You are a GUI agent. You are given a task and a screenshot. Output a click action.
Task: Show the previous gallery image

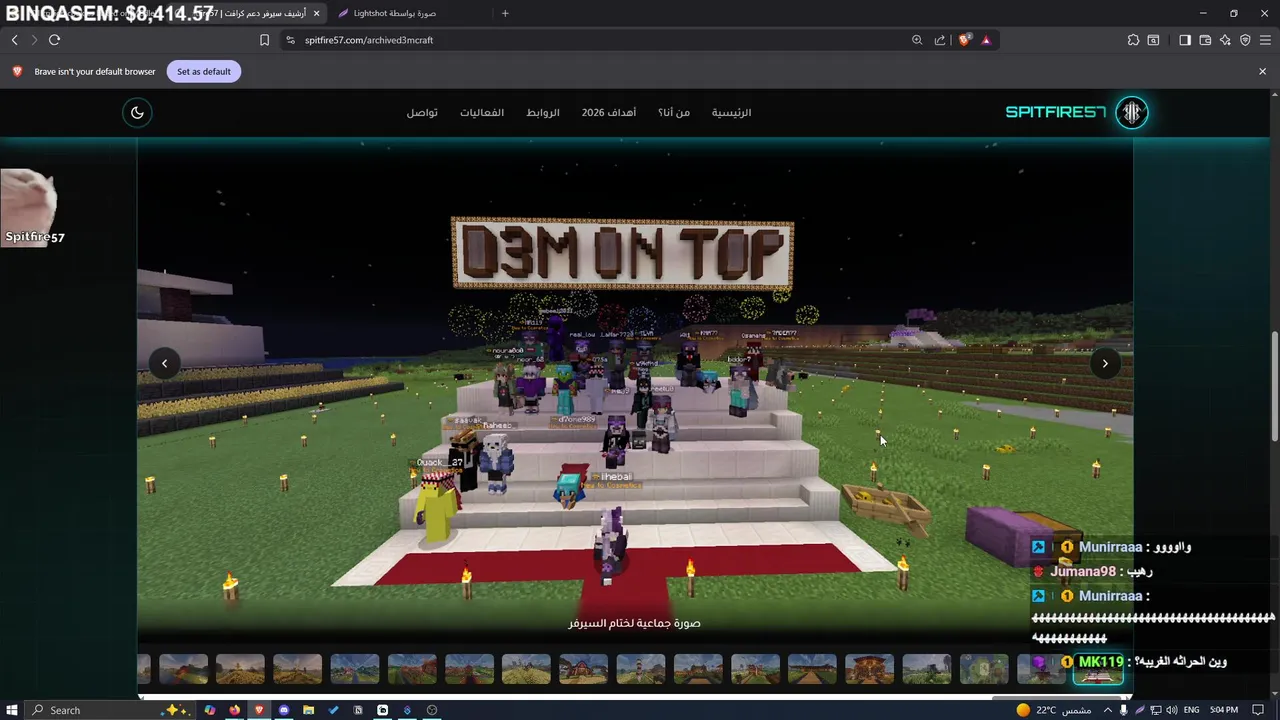pyautogui.click(x=164, y=363)
